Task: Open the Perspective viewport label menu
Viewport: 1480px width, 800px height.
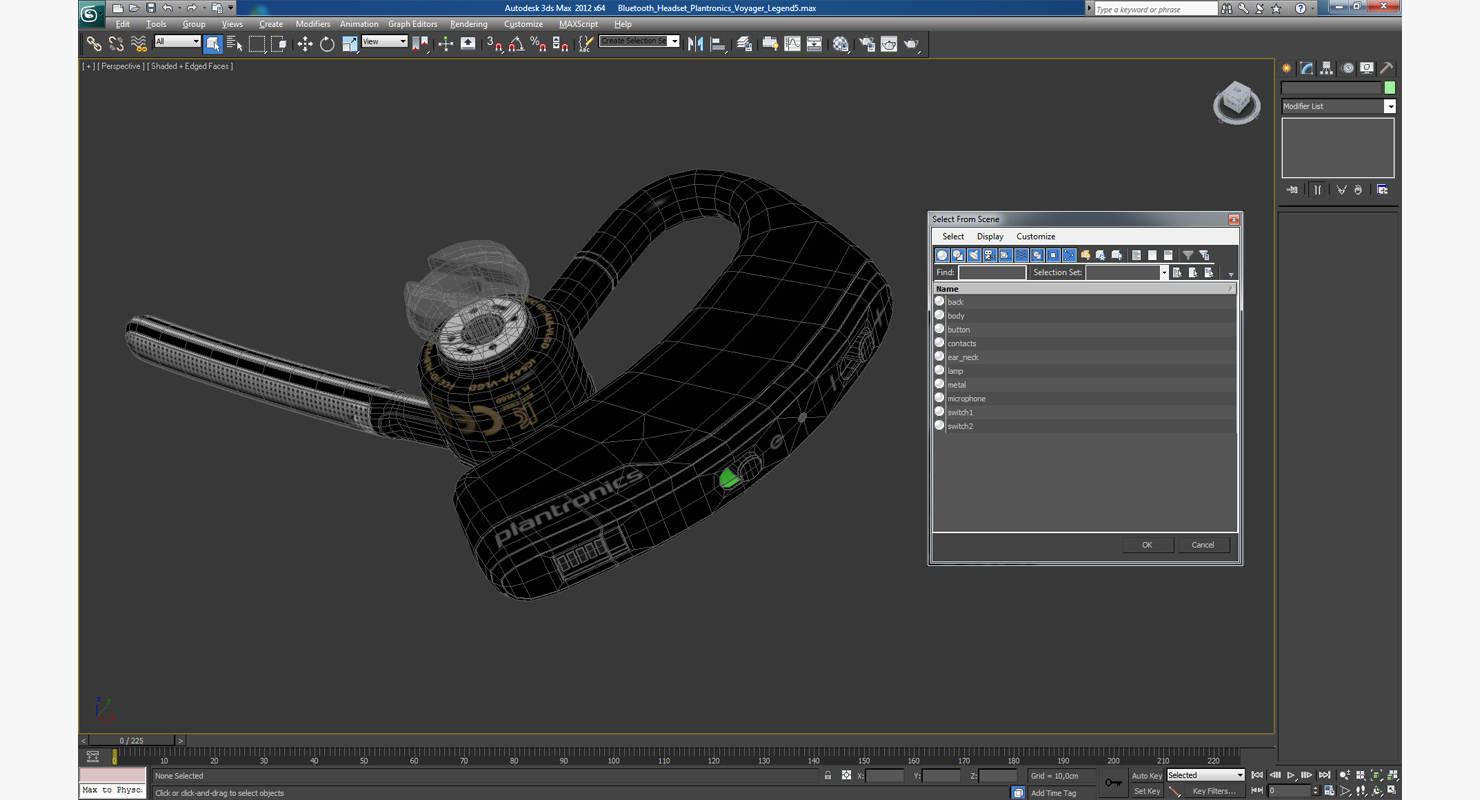Action: point(120,66)
